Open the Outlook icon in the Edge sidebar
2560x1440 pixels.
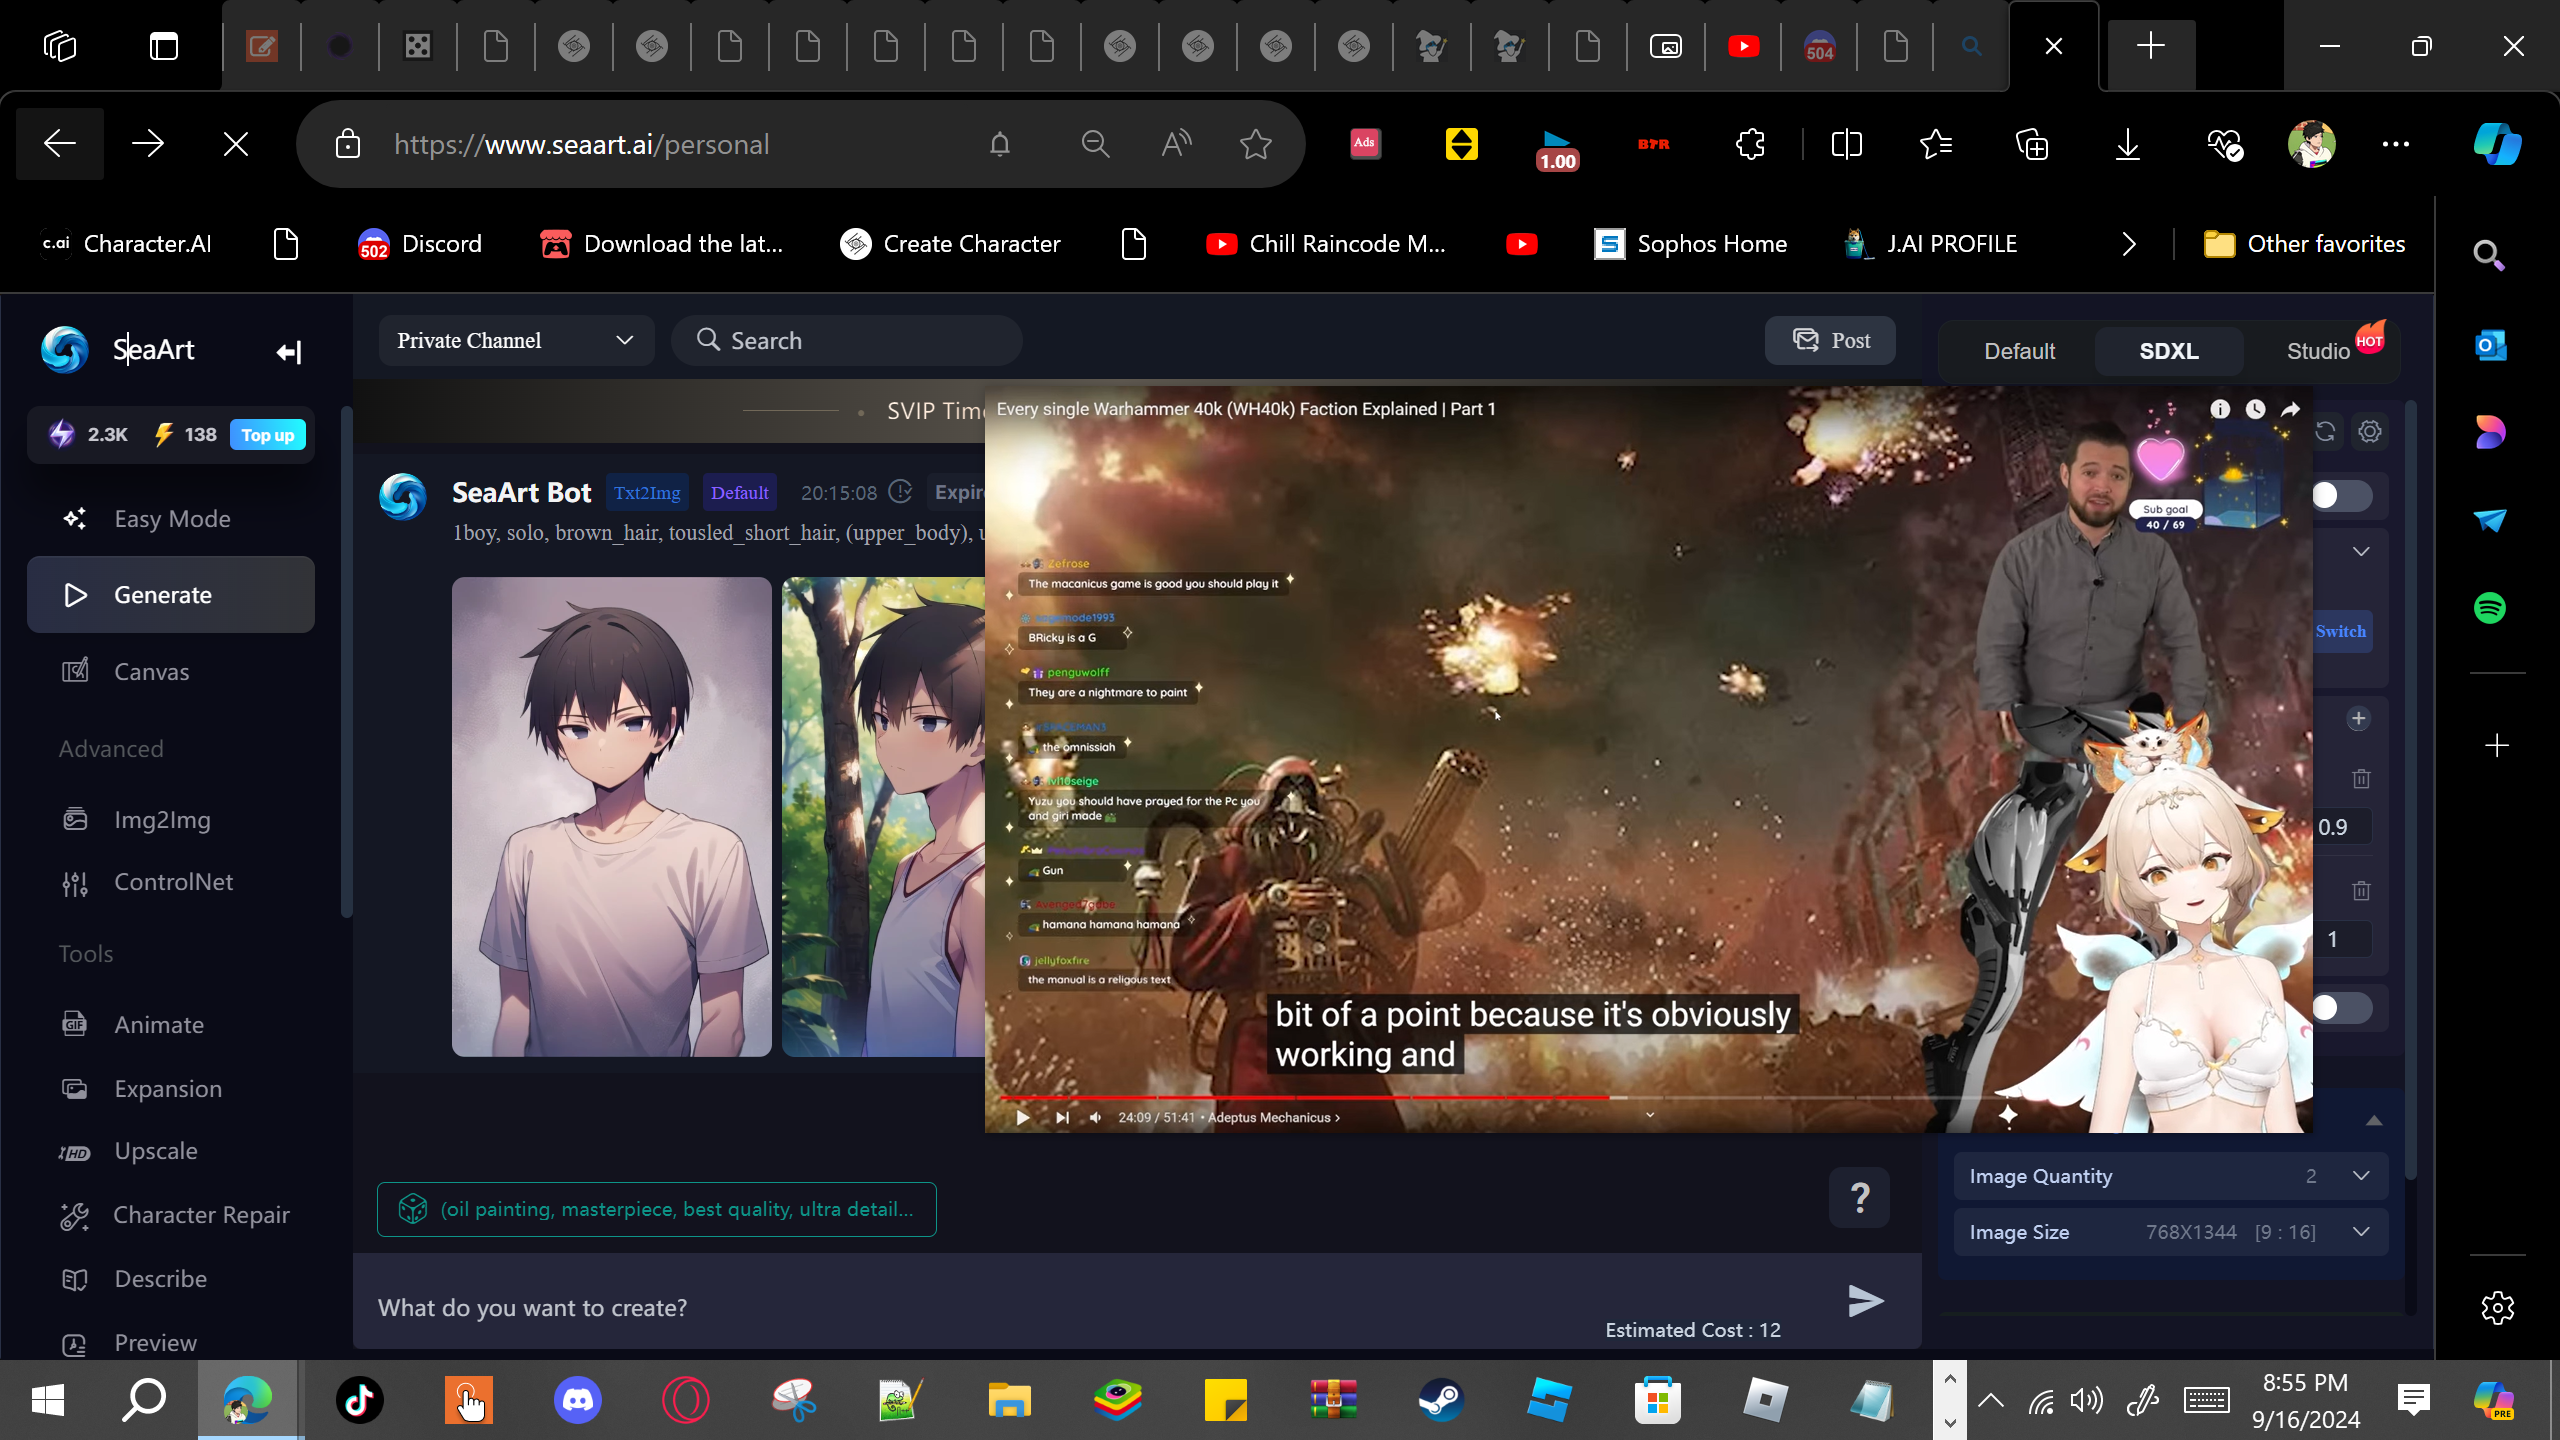pos(2490,346)
